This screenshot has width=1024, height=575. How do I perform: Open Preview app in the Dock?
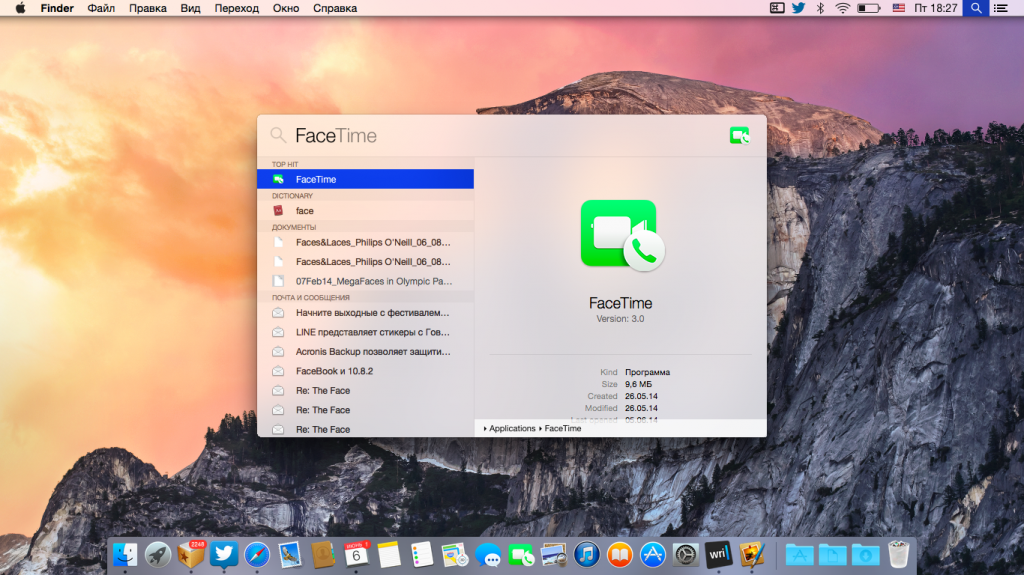pos(554,555)
